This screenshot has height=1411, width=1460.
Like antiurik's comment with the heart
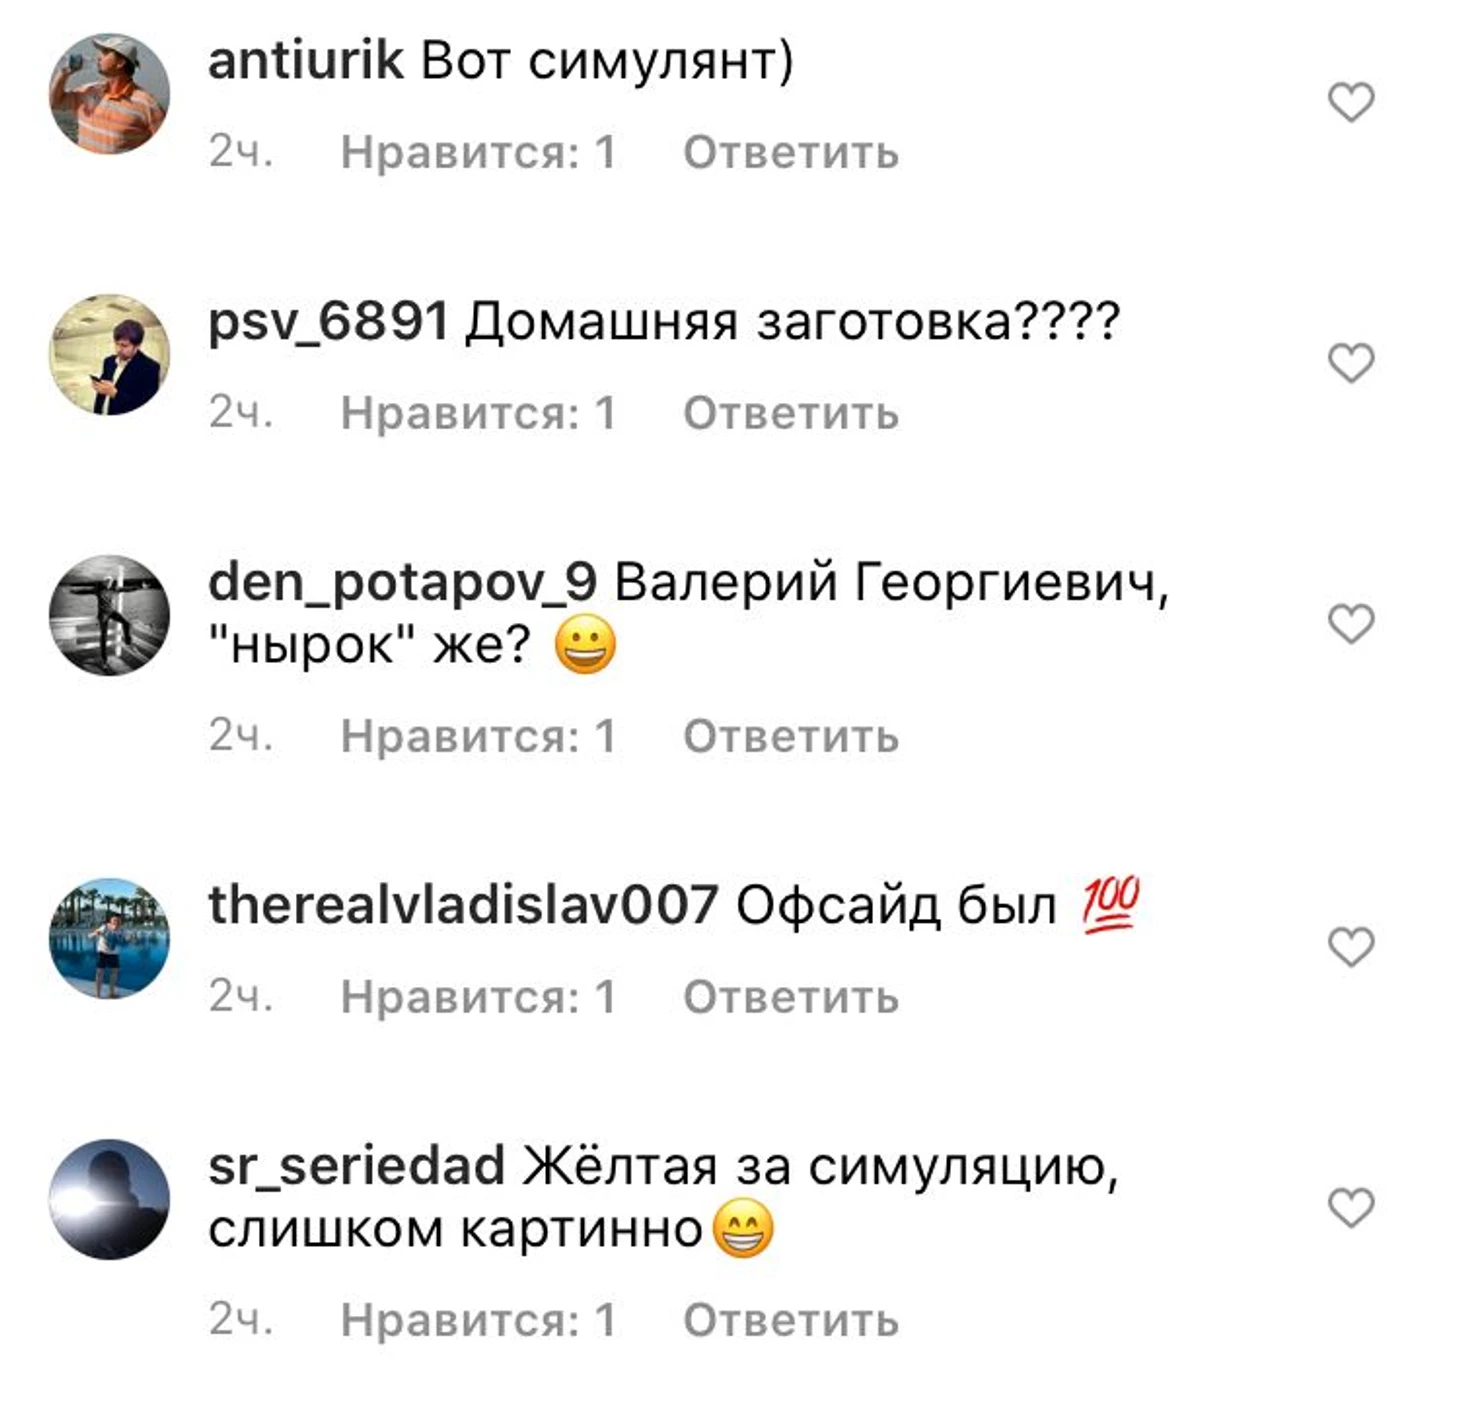click(1351, 102)
